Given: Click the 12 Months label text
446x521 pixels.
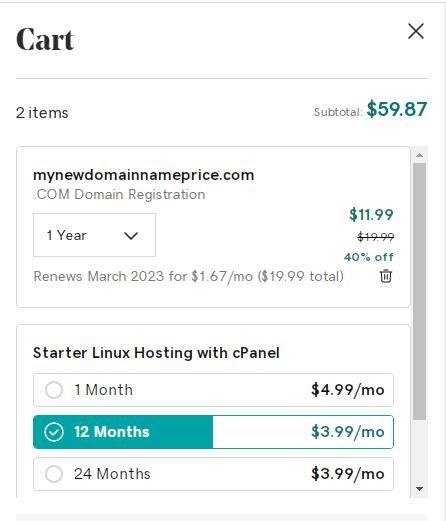Looking at the screenshot, I should click(x=112, y=432).
